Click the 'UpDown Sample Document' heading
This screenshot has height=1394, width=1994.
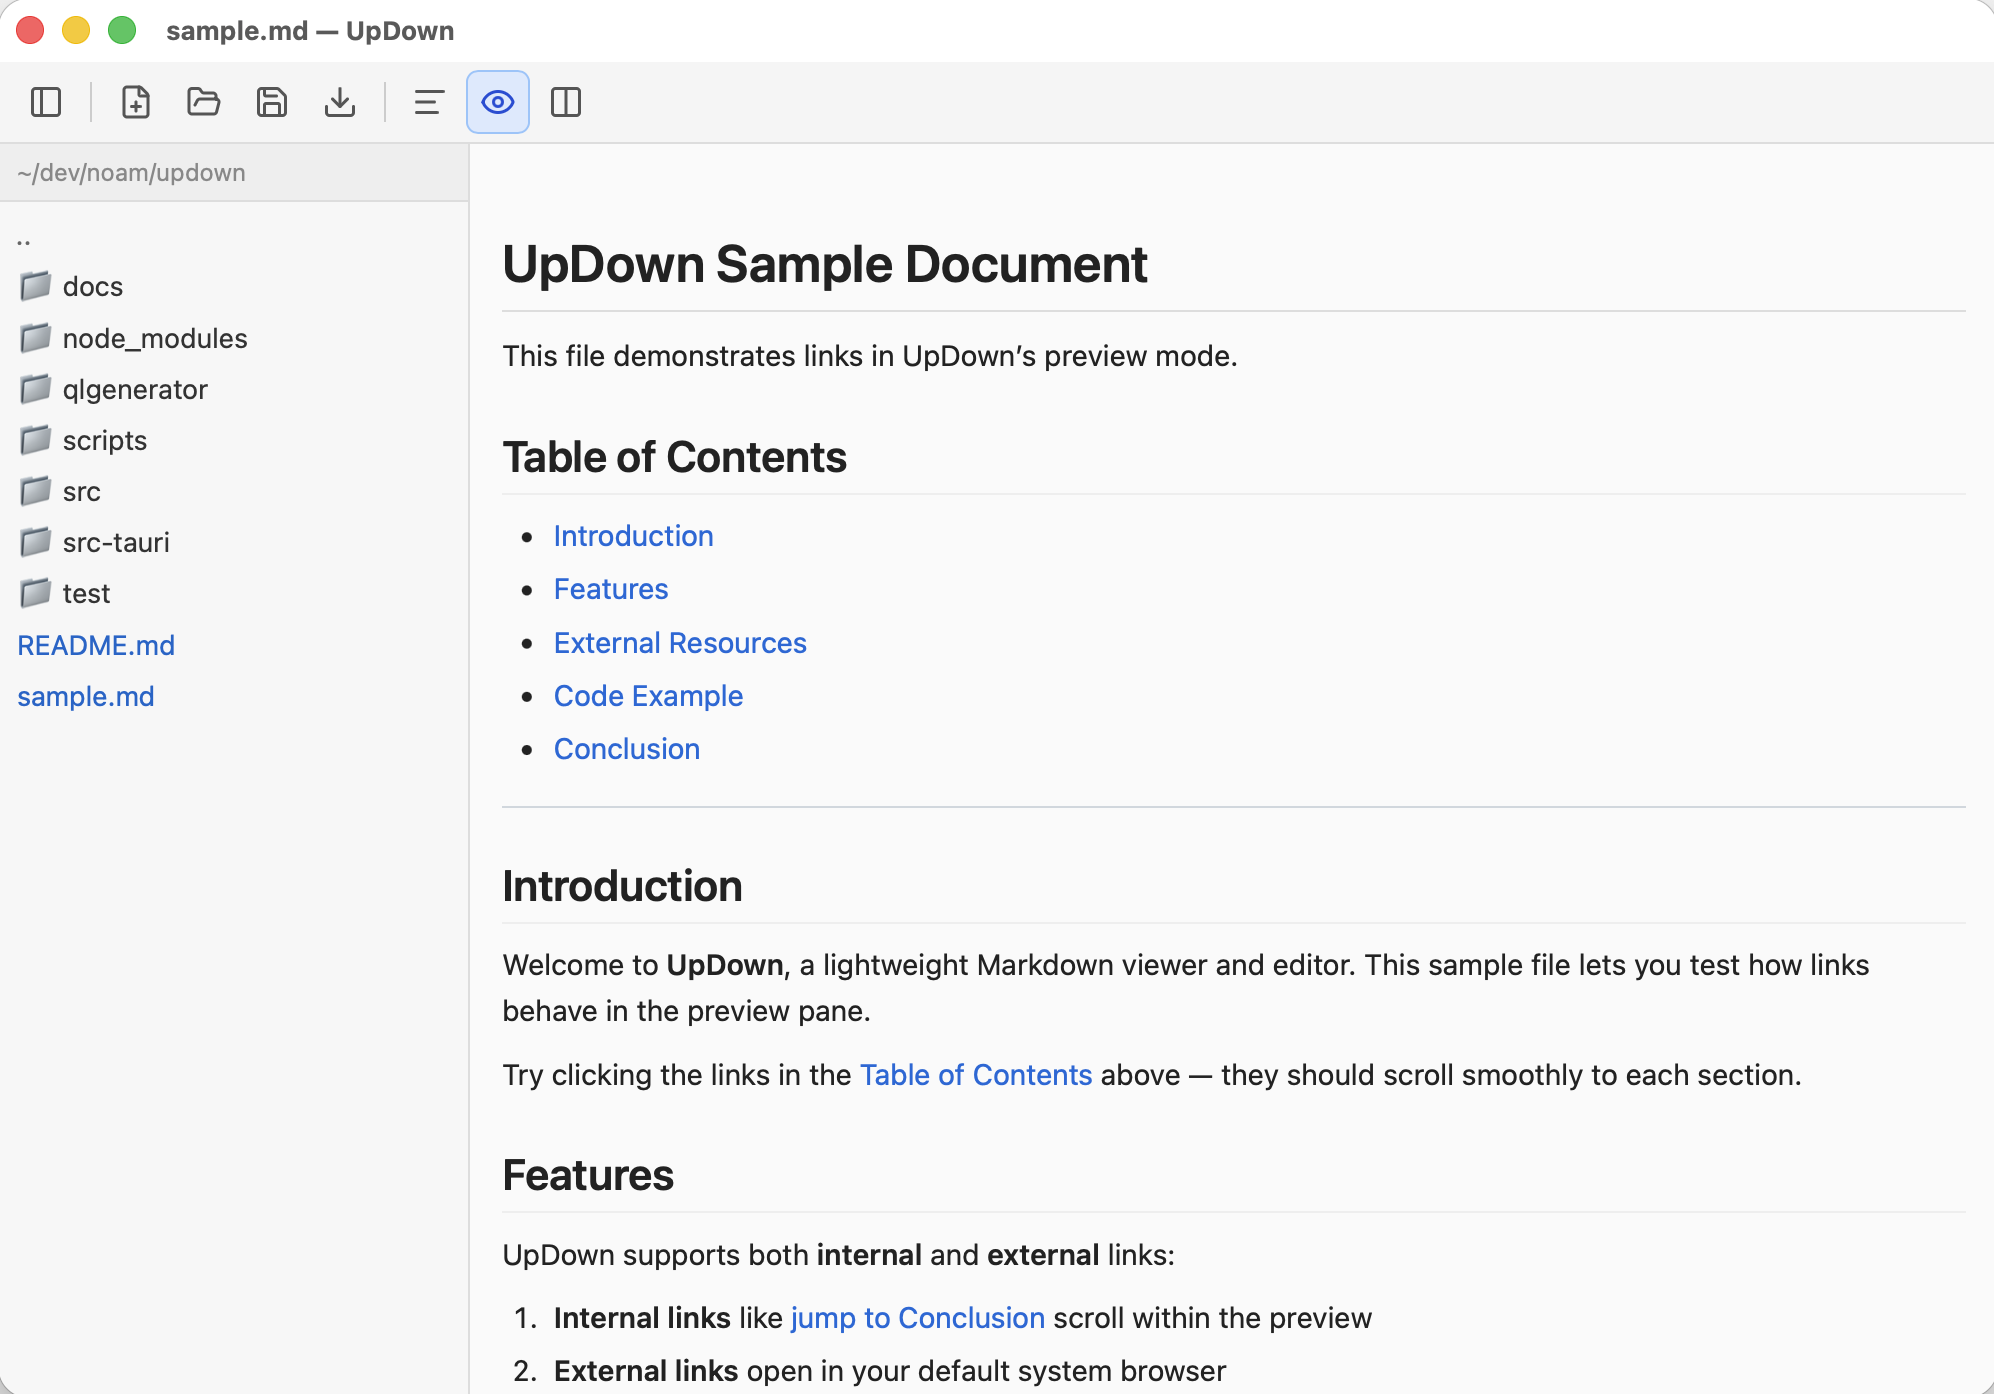(x=825, y=265)
